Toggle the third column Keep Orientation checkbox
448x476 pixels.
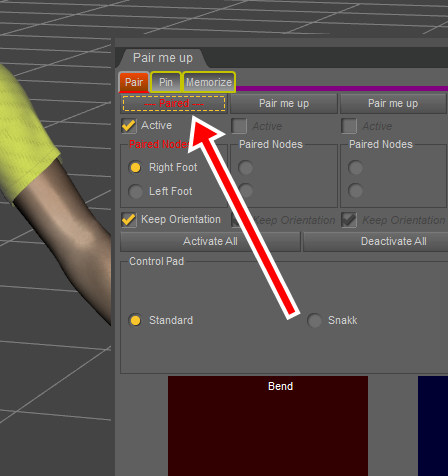[x=349, y=220]
